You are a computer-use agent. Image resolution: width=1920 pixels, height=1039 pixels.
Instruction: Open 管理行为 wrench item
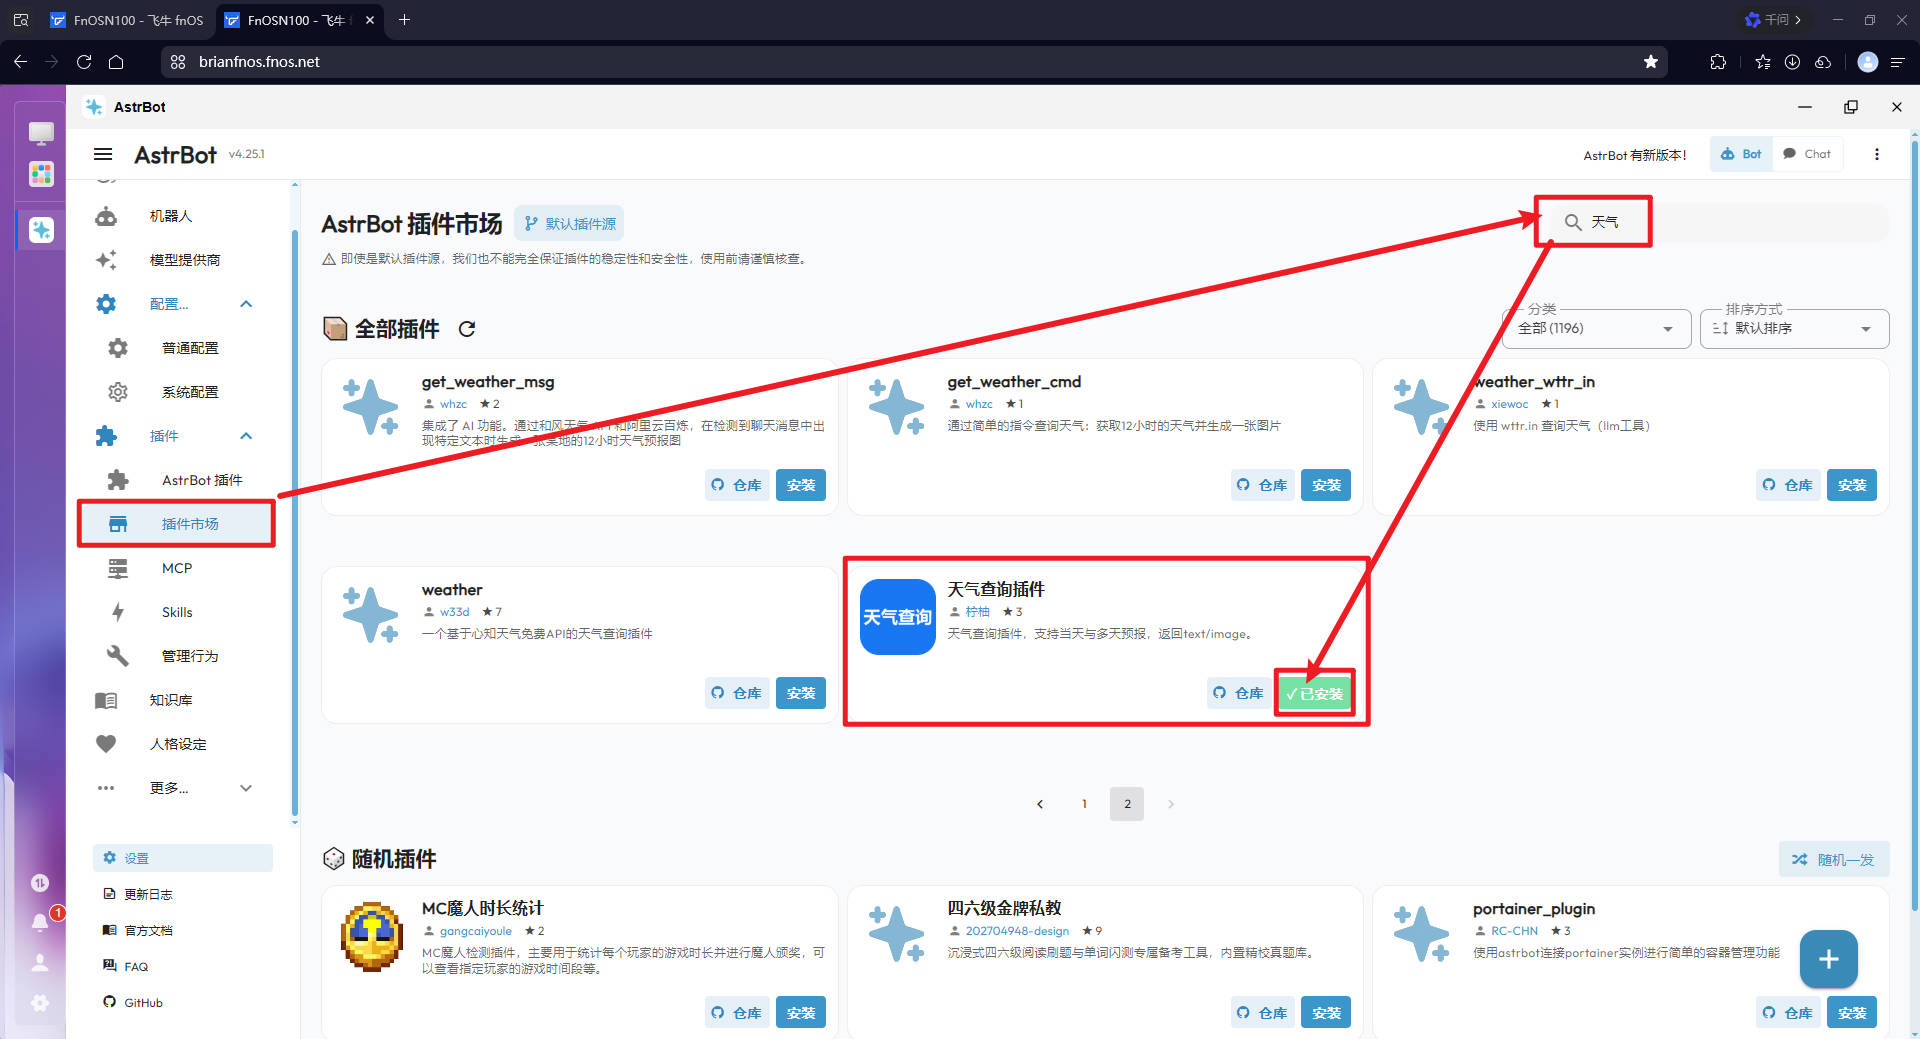click(x=190, y=656)
